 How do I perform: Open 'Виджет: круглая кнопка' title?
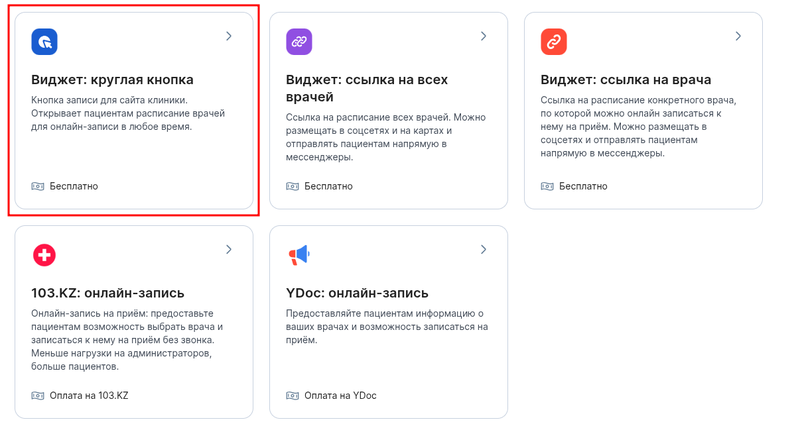coord(112,79)
